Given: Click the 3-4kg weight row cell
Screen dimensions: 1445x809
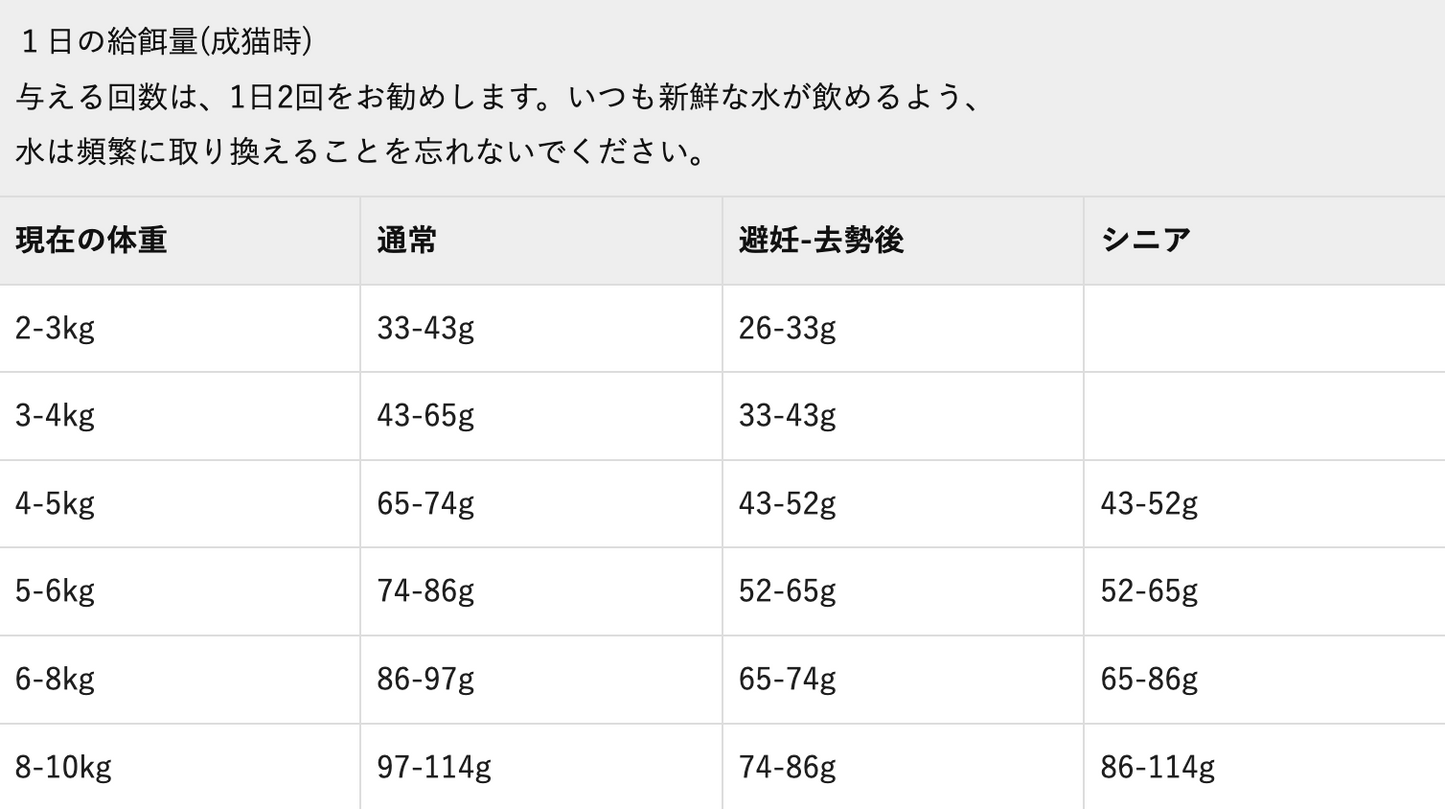Looking at the screenshot, I should point(55,415).
